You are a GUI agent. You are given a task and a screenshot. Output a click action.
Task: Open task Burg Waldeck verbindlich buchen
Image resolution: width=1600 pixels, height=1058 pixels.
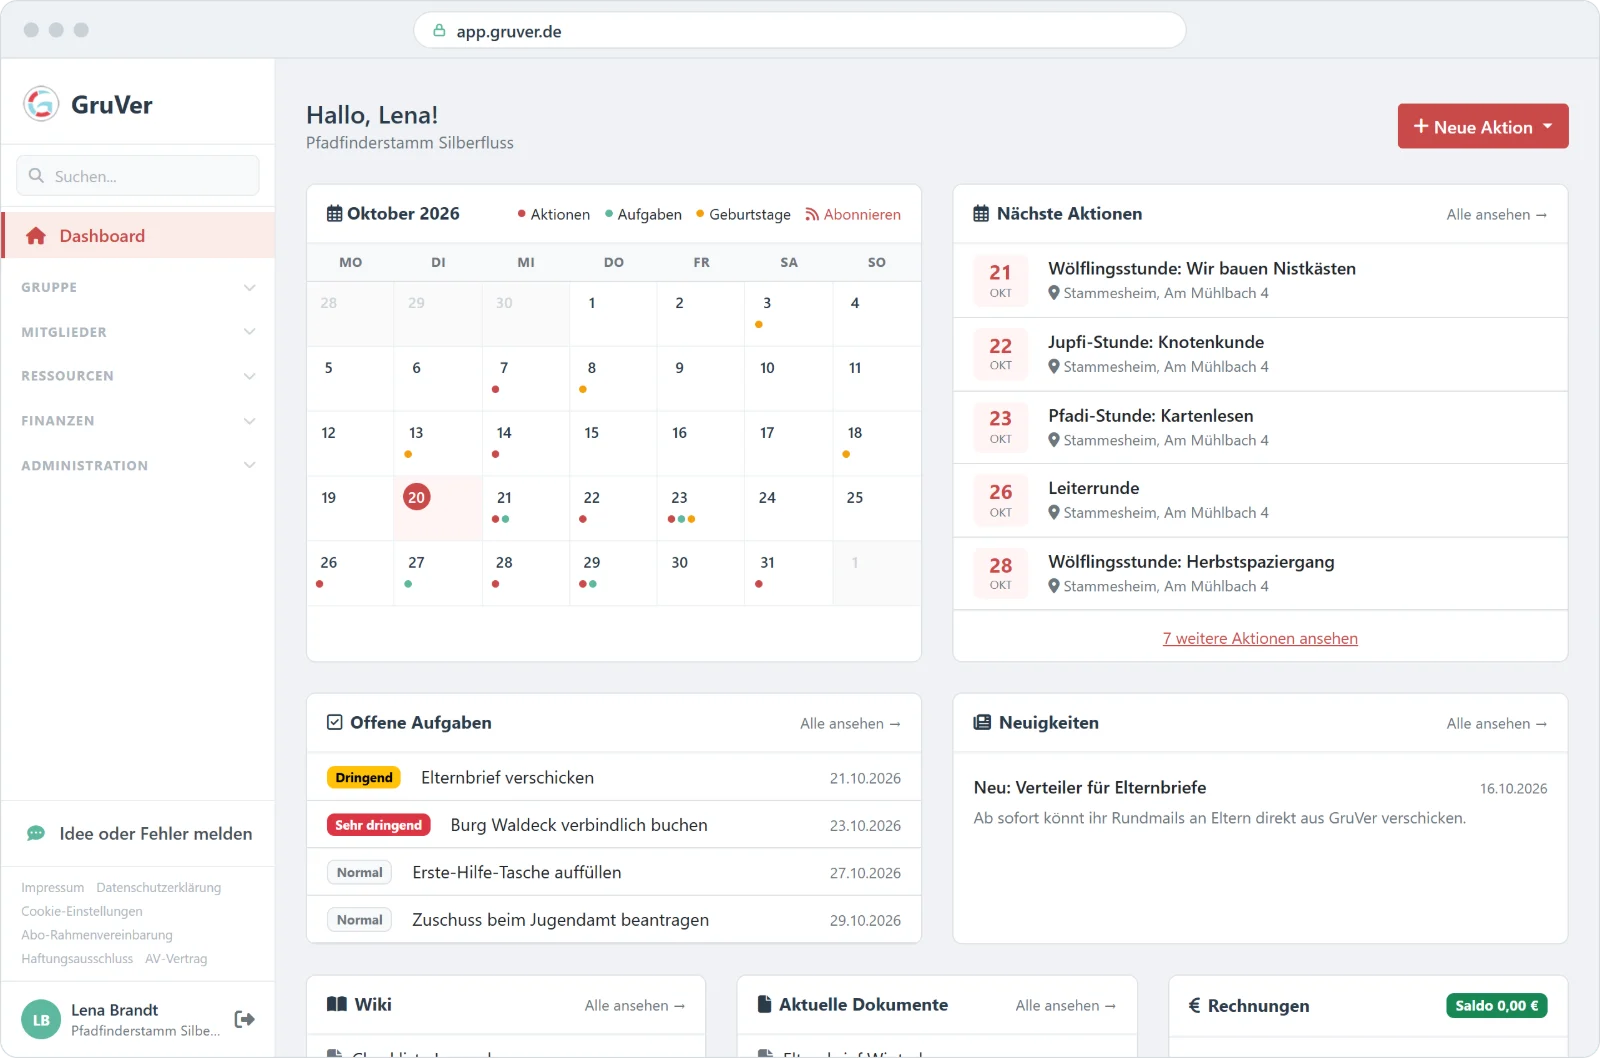click(x=614, y=825)
